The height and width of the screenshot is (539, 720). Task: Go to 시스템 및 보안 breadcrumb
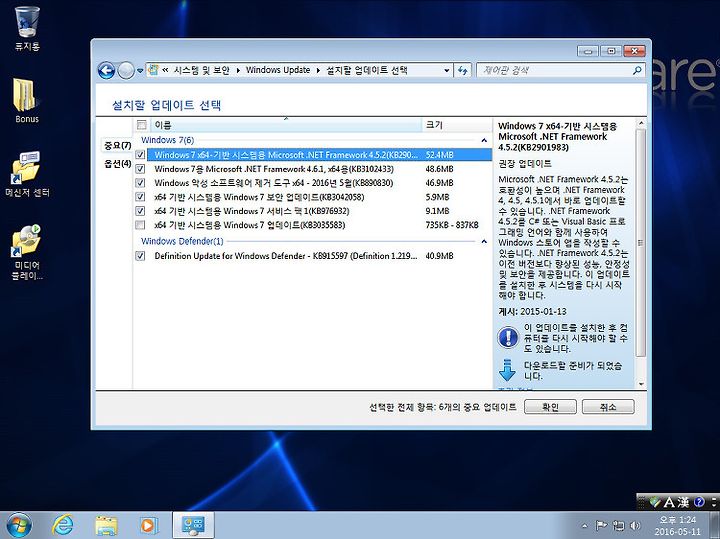pos(202,70)
